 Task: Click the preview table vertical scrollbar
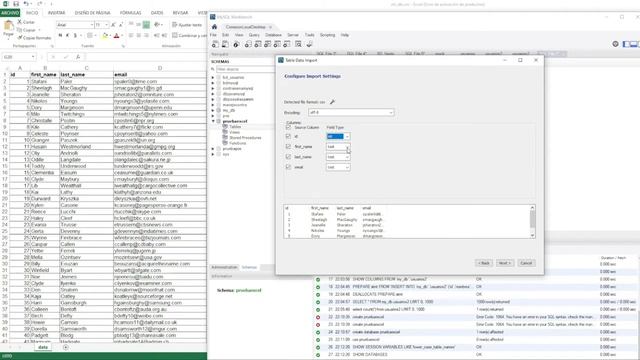532,222
